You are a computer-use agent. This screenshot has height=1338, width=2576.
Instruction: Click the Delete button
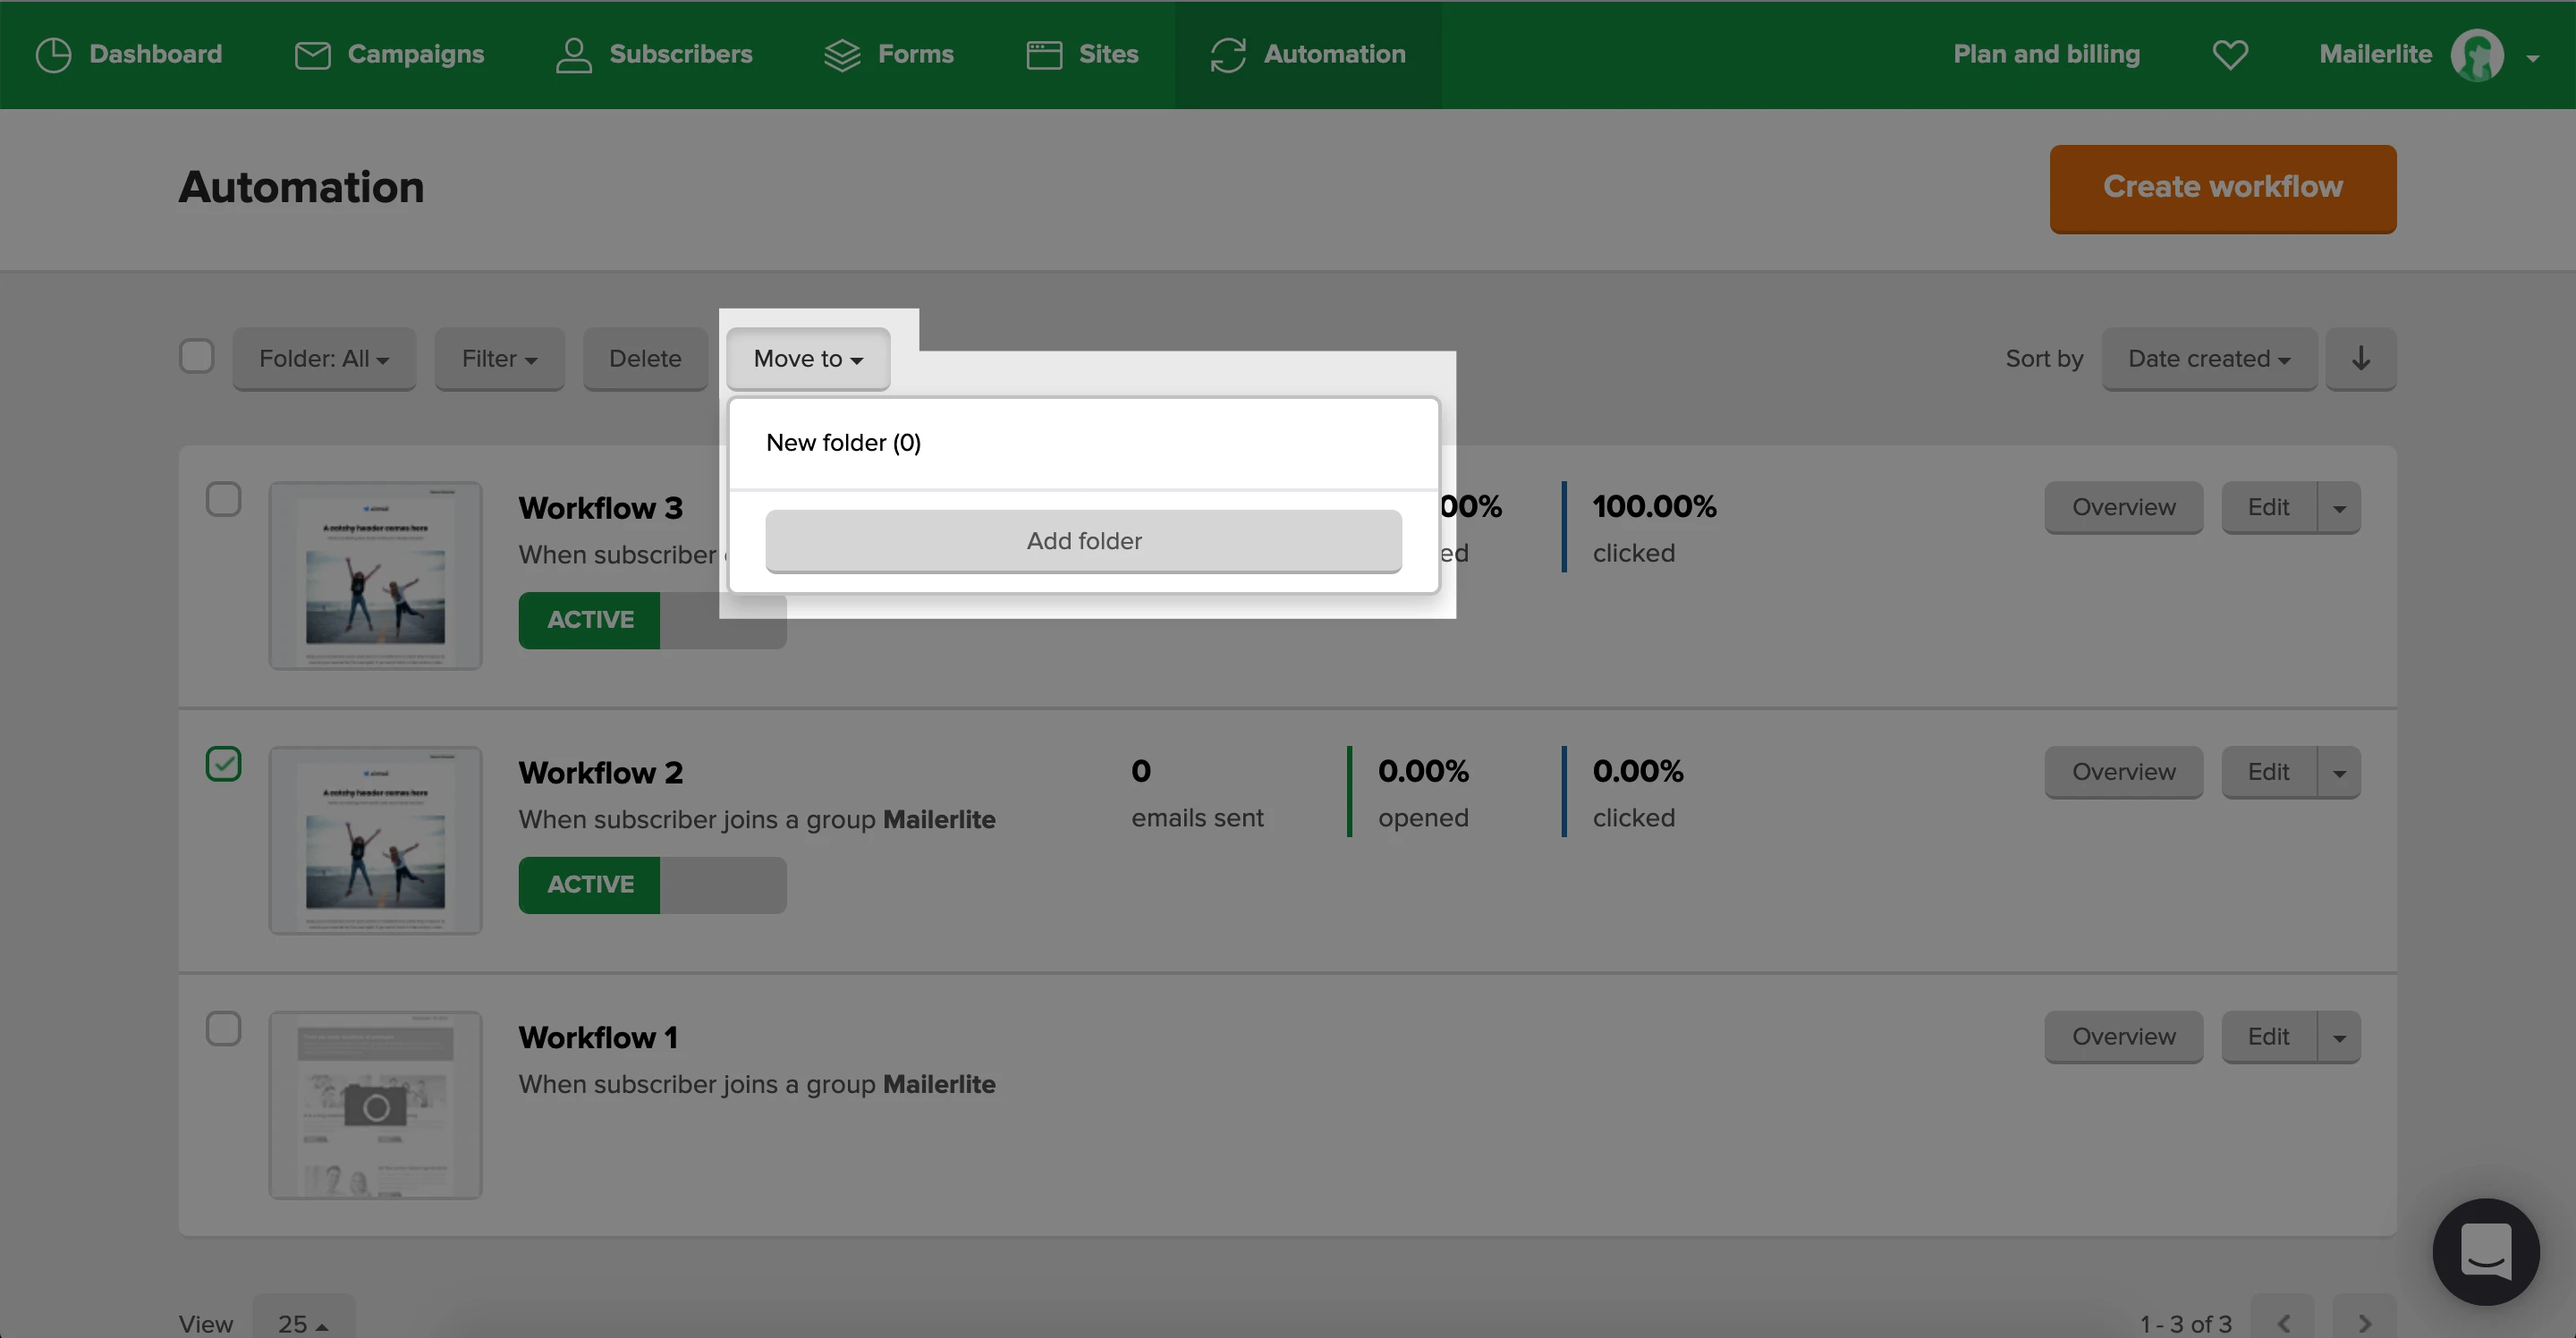pyautogui.click(x=645, y=358)
